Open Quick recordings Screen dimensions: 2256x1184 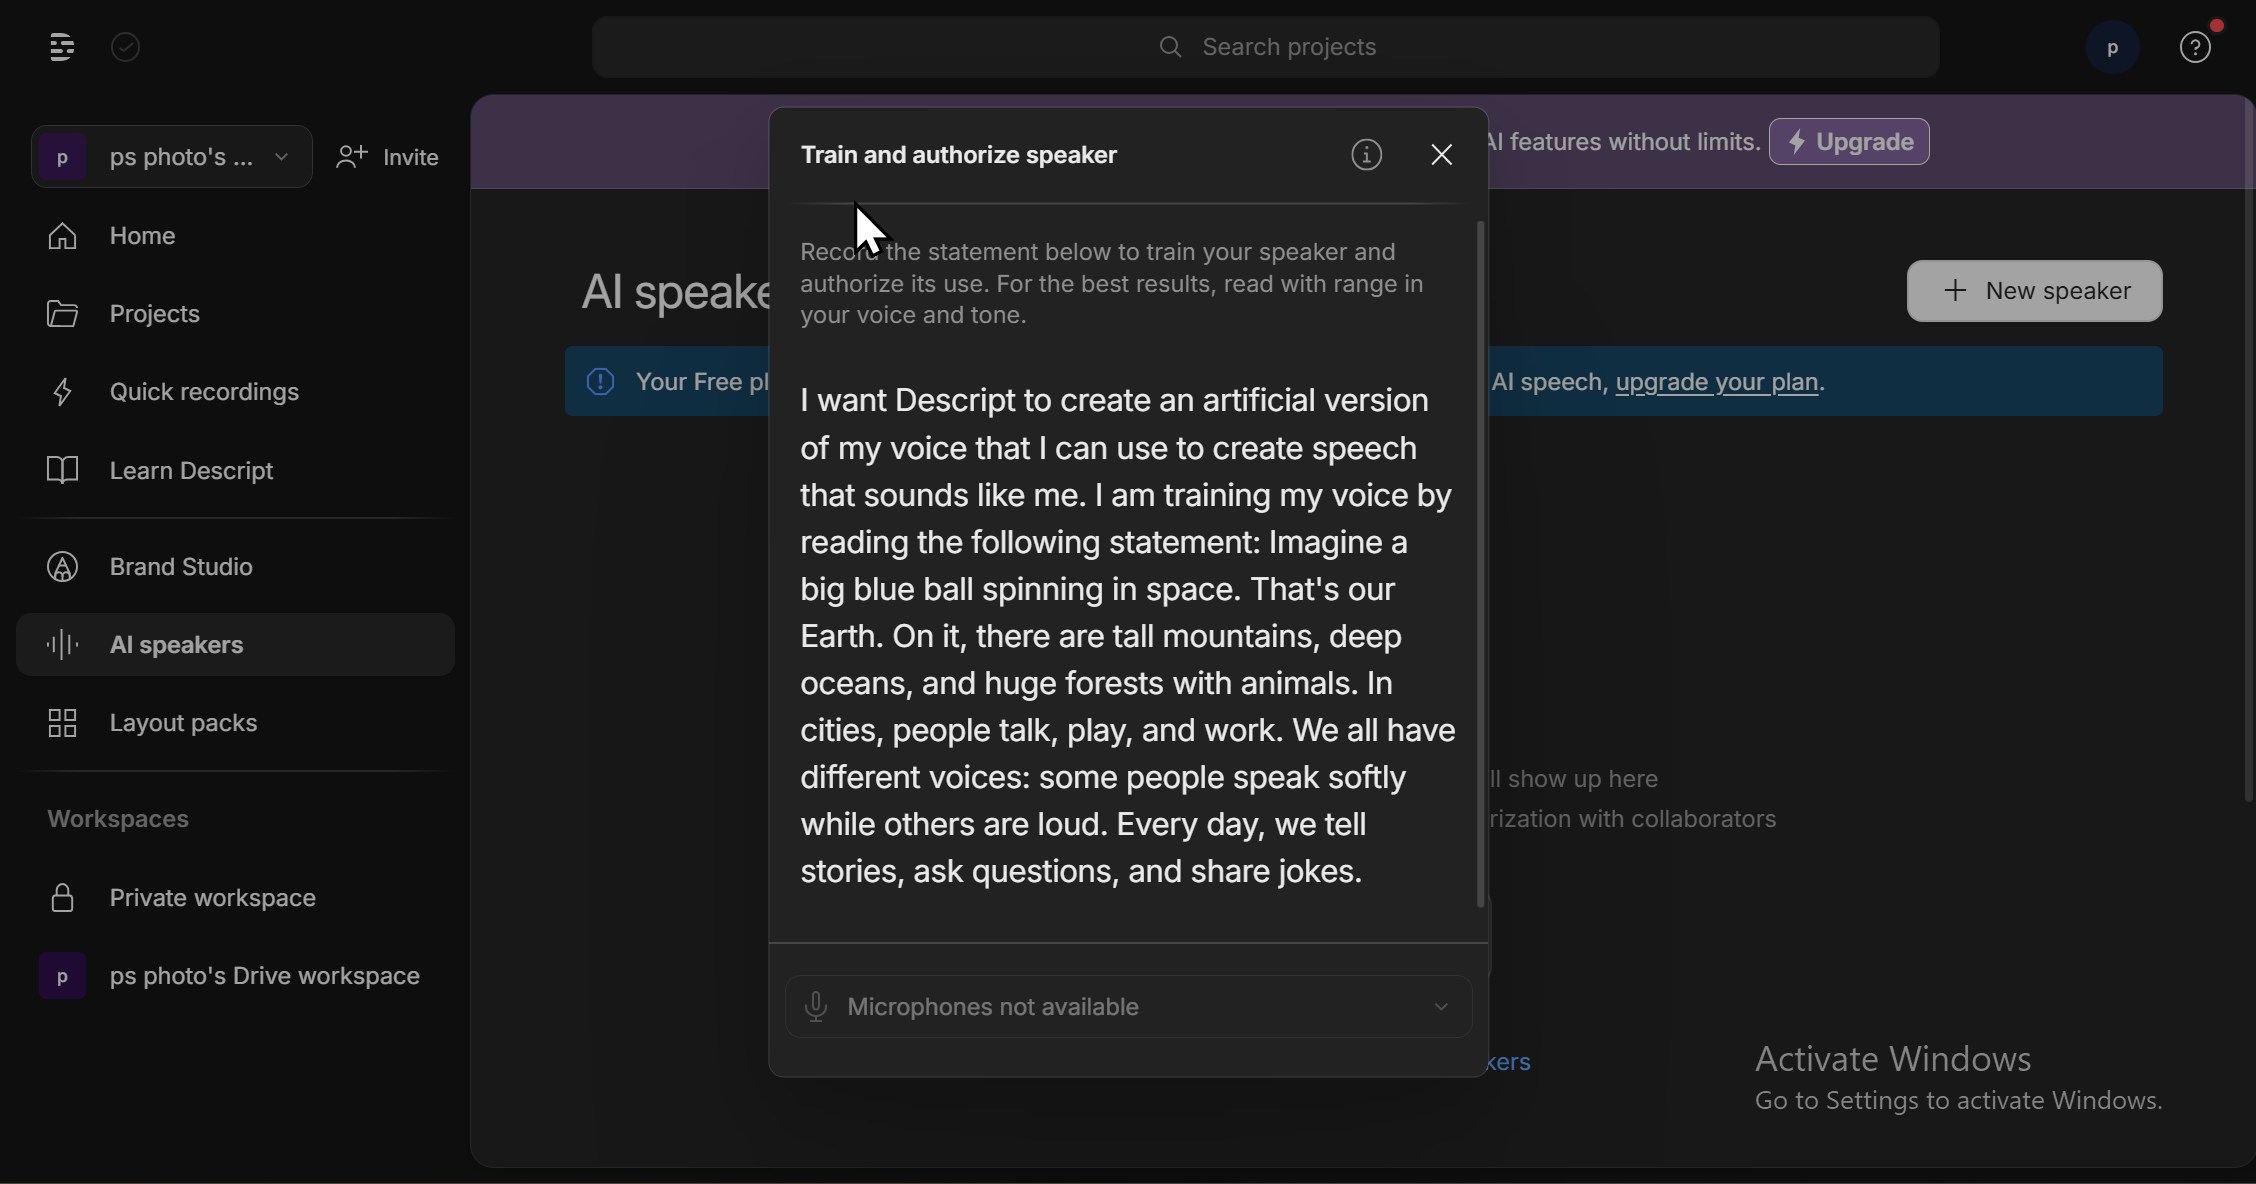(x=235, y=392)
